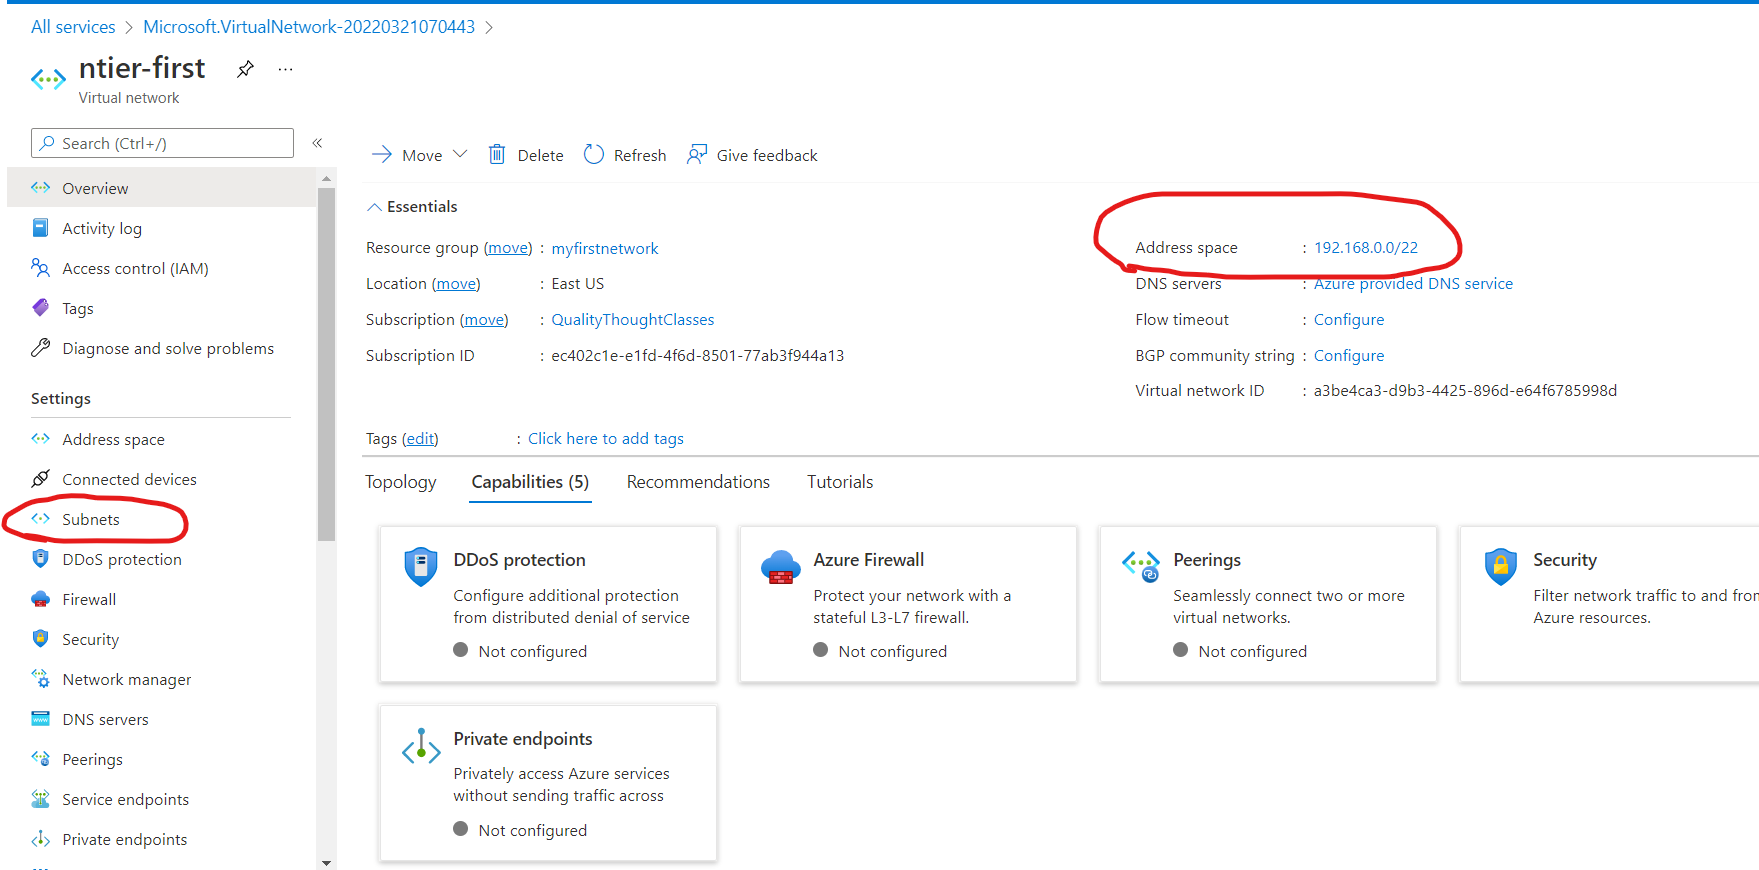Expand the Move dropdown

coord(460,154)
